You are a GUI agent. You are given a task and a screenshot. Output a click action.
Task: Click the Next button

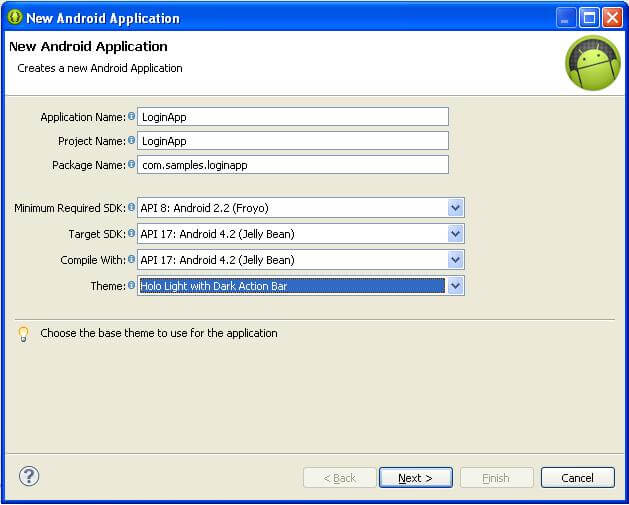[416, 478]
